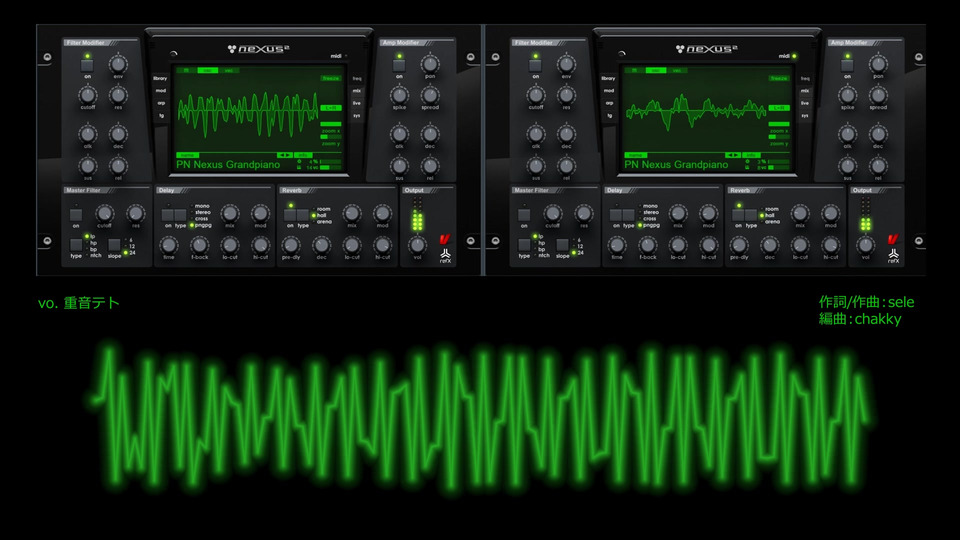Open arp tab on left unit

click(x=162, y=103)
